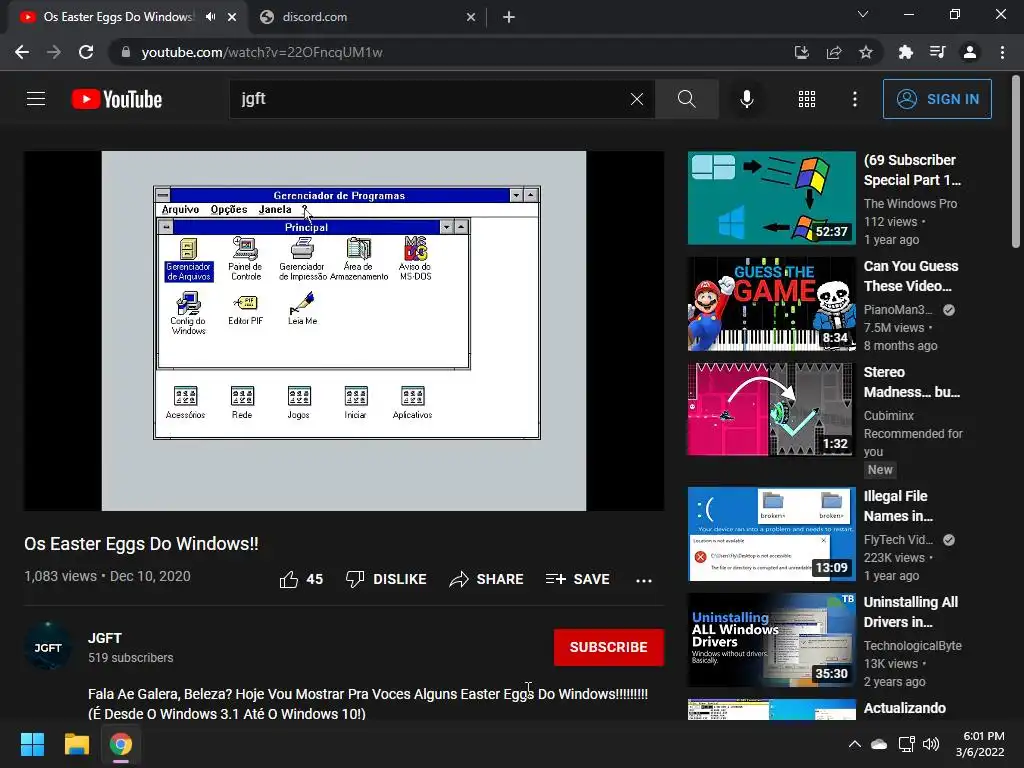The height and width of the screenshot is (768, 1024).
Task: Open the SHARE dialog
Action: click(x=487, y=579)
